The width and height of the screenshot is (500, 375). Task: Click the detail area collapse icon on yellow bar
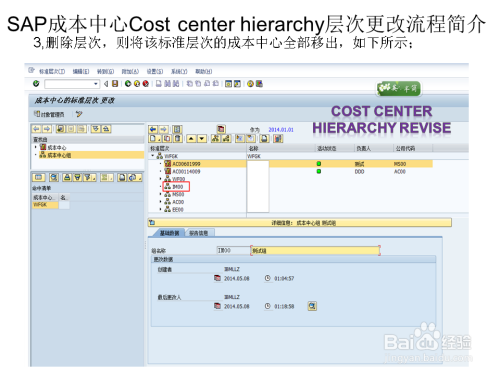click(x=152, y=222)
